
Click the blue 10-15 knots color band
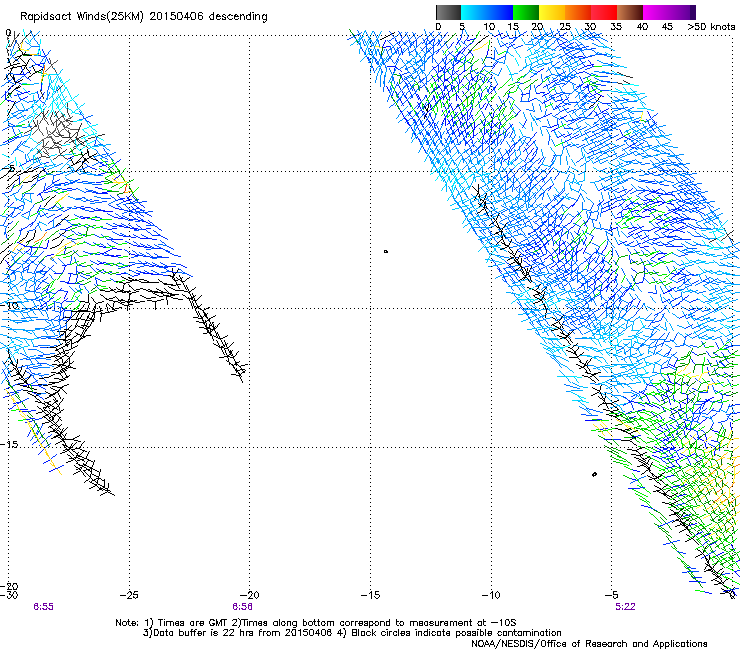(499, 12)
